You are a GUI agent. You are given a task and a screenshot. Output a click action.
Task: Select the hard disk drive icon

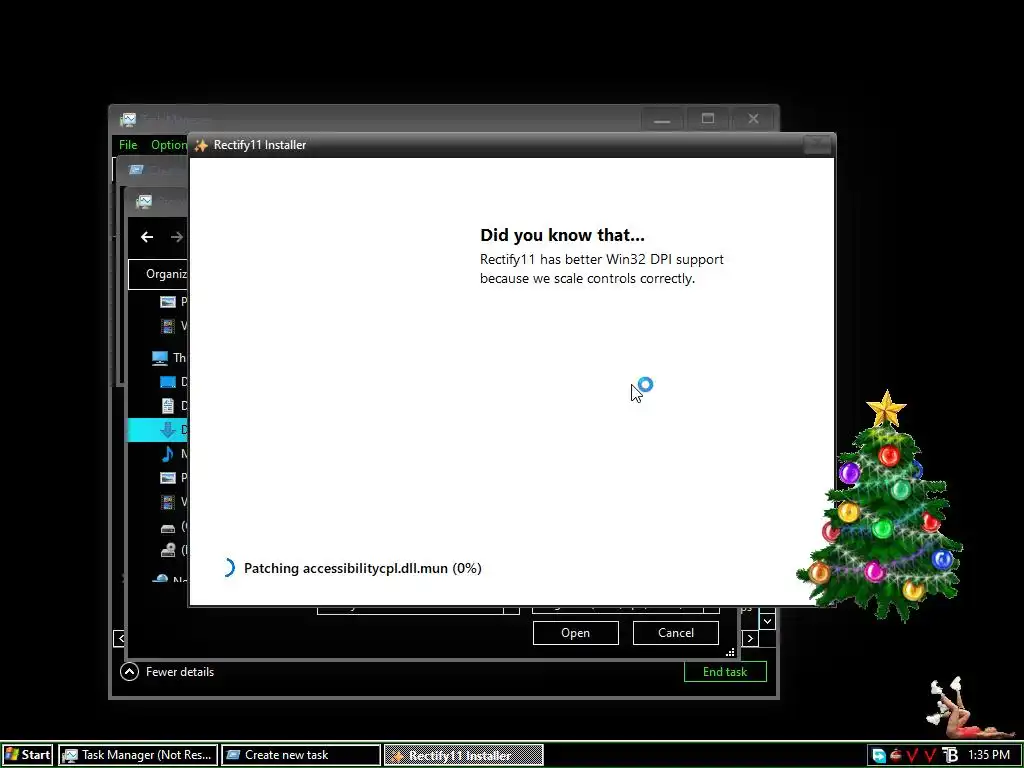click(x=168, y=528)
